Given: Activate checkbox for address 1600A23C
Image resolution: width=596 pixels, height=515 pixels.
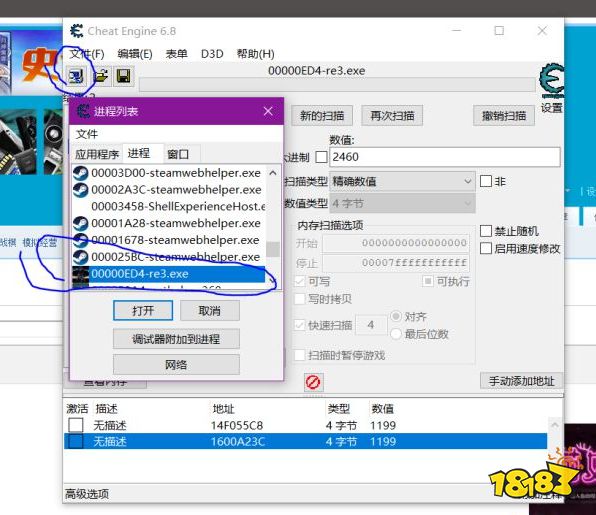Looking at the screenshot, I should point(76,441).
